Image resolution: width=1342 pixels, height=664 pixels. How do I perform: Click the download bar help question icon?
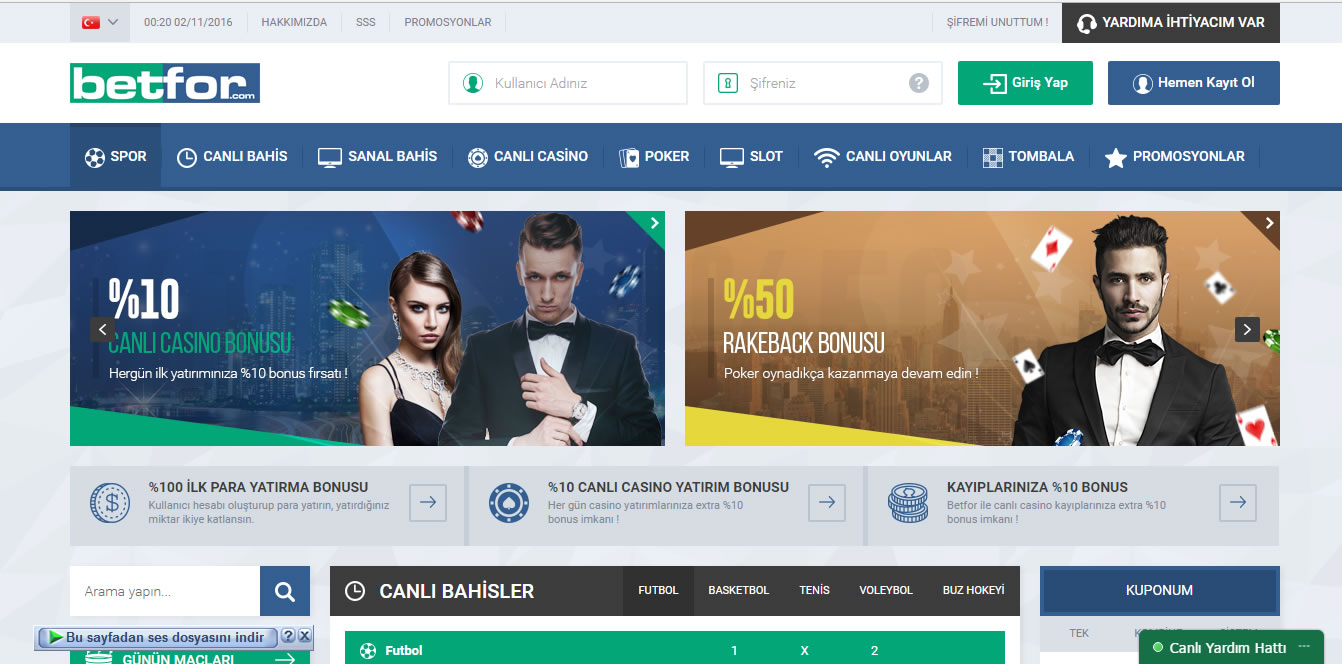[x=288, y=636]
